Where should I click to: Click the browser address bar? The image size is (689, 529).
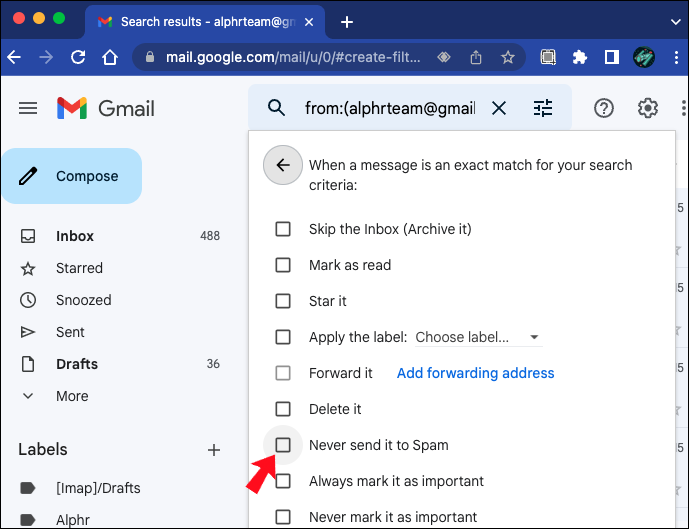coord(290,57)
